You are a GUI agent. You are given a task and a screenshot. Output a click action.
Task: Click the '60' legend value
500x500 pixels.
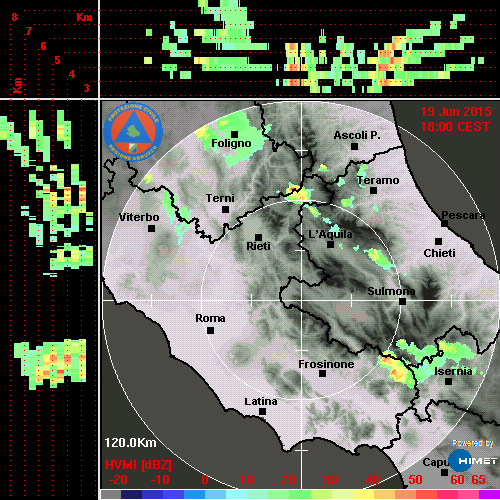tap(457, 480)
